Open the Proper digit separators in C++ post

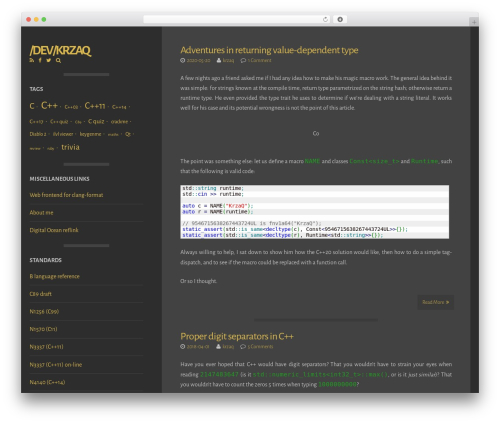(x=237, y=336)
